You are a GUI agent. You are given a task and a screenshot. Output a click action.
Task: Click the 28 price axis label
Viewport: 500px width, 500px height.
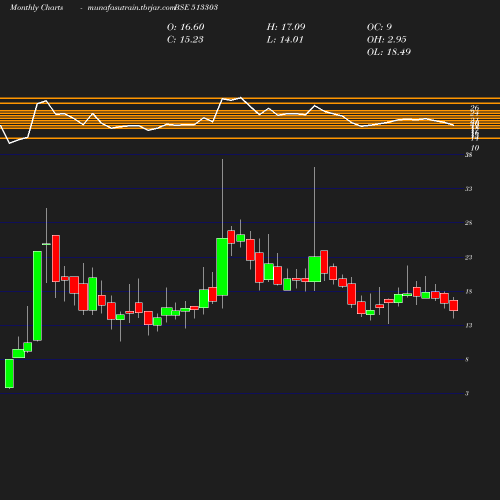[x=469, y=223]
